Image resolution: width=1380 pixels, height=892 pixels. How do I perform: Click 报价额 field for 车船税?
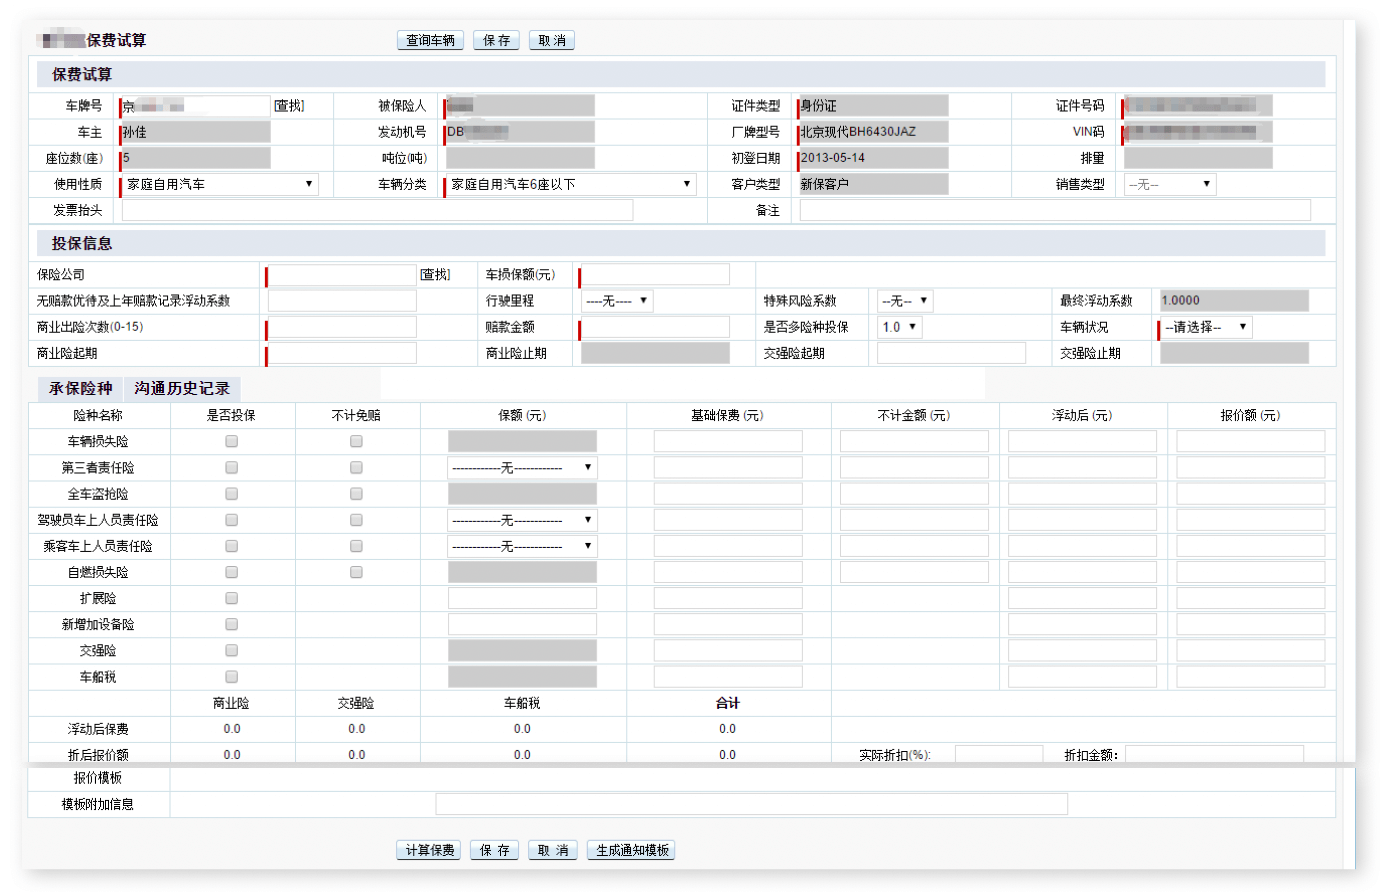1251,677
